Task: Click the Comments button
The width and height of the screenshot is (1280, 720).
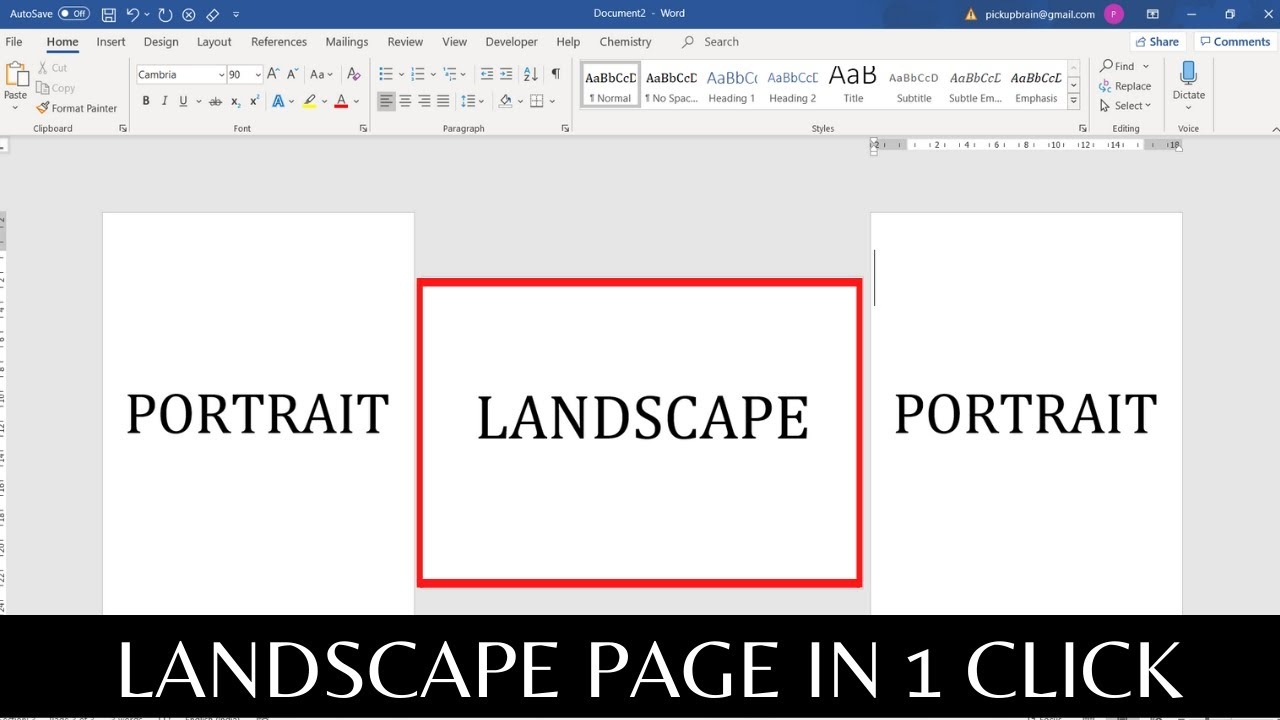Action: [x=1234, y=42]
